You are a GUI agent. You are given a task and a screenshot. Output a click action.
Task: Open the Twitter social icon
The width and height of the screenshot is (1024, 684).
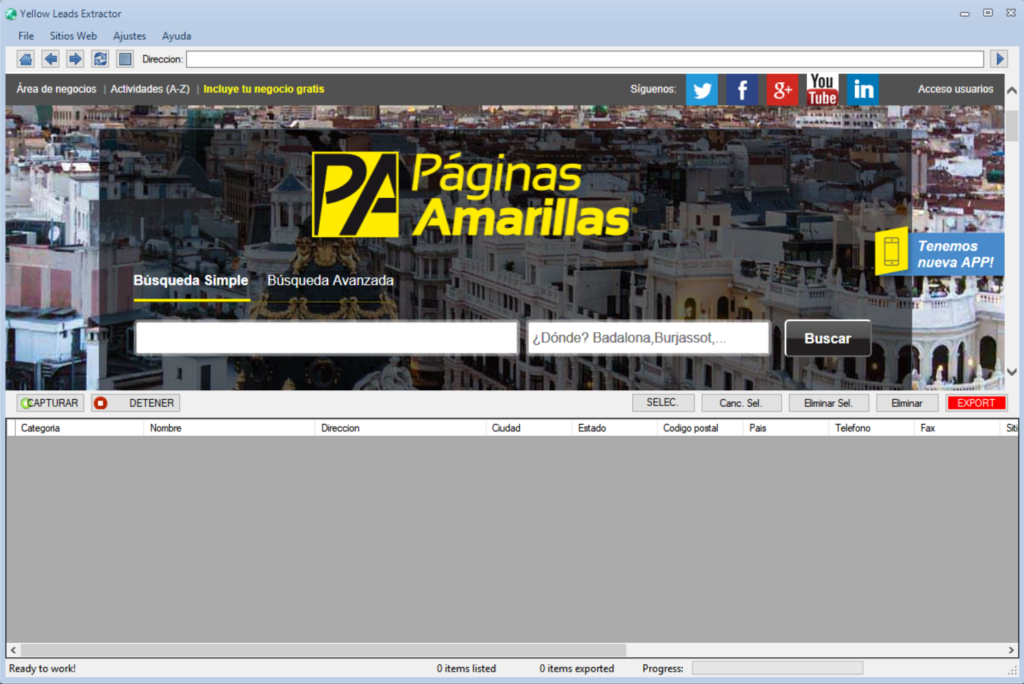tap(702, 90)
